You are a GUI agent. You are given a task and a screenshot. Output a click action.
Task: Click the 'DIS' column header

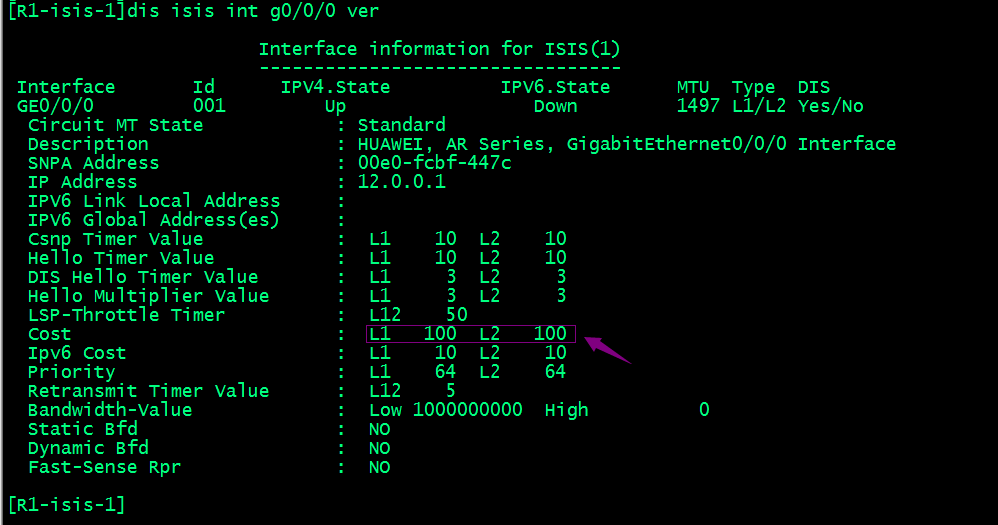click(814, 87)
